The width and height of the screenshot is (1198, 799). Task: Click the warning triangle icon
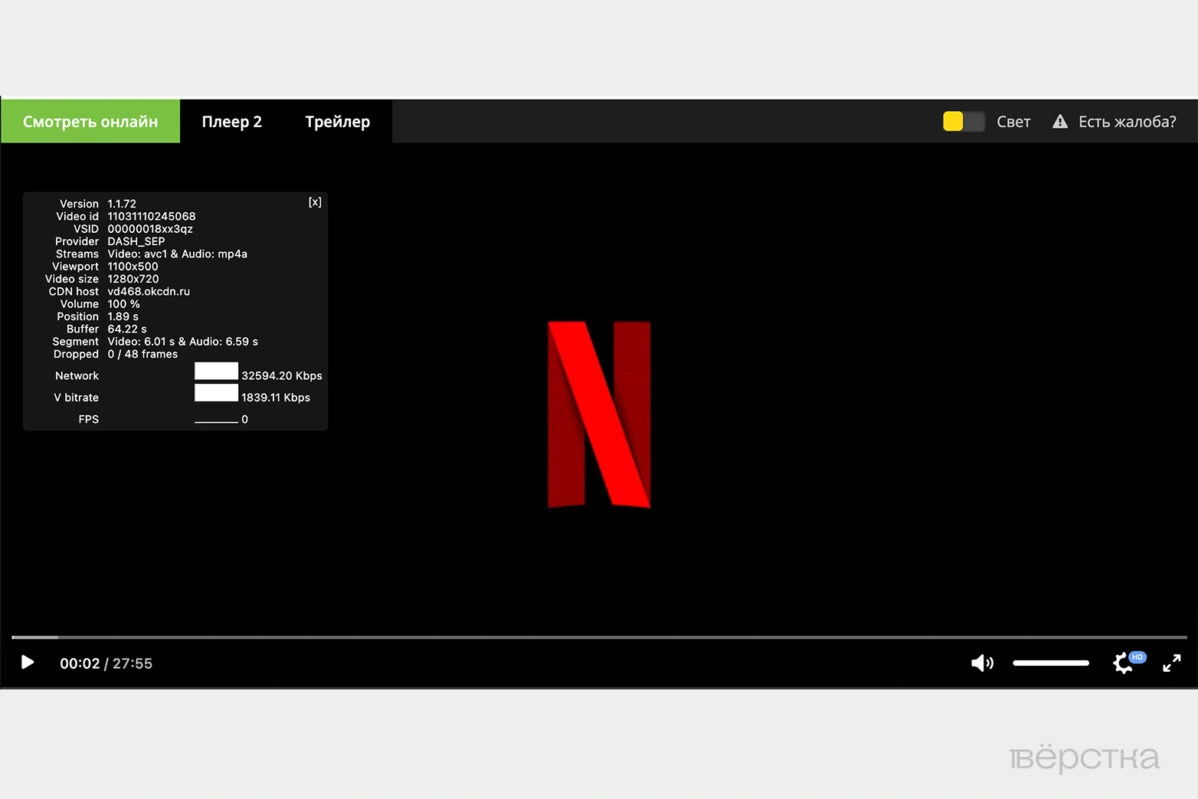(1060, 122)
